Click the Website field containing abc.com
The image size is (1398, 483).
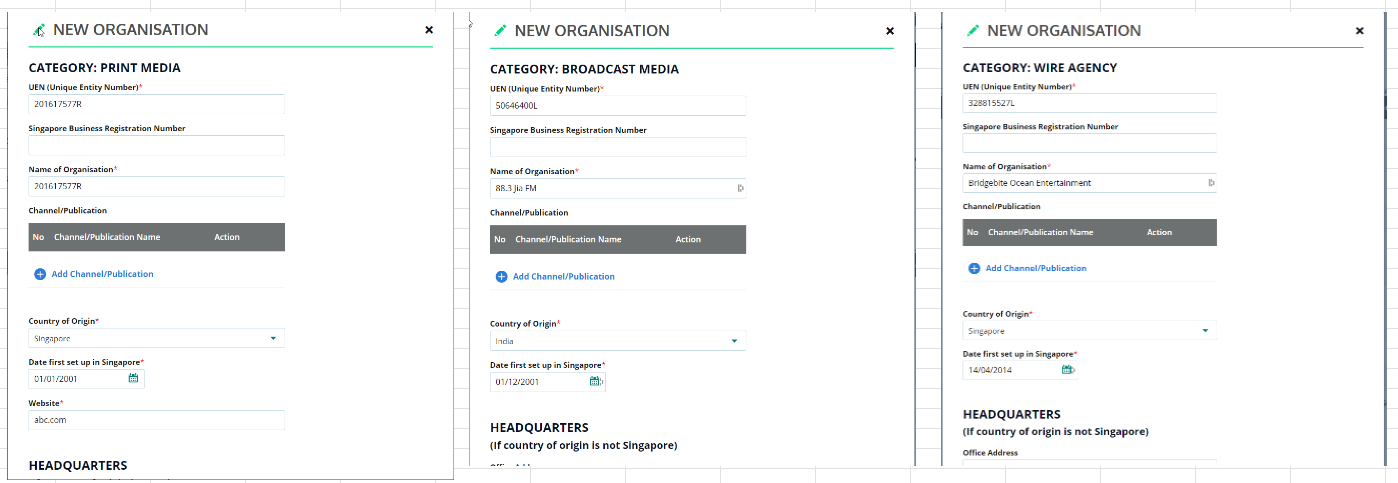[x=156, y=421]
